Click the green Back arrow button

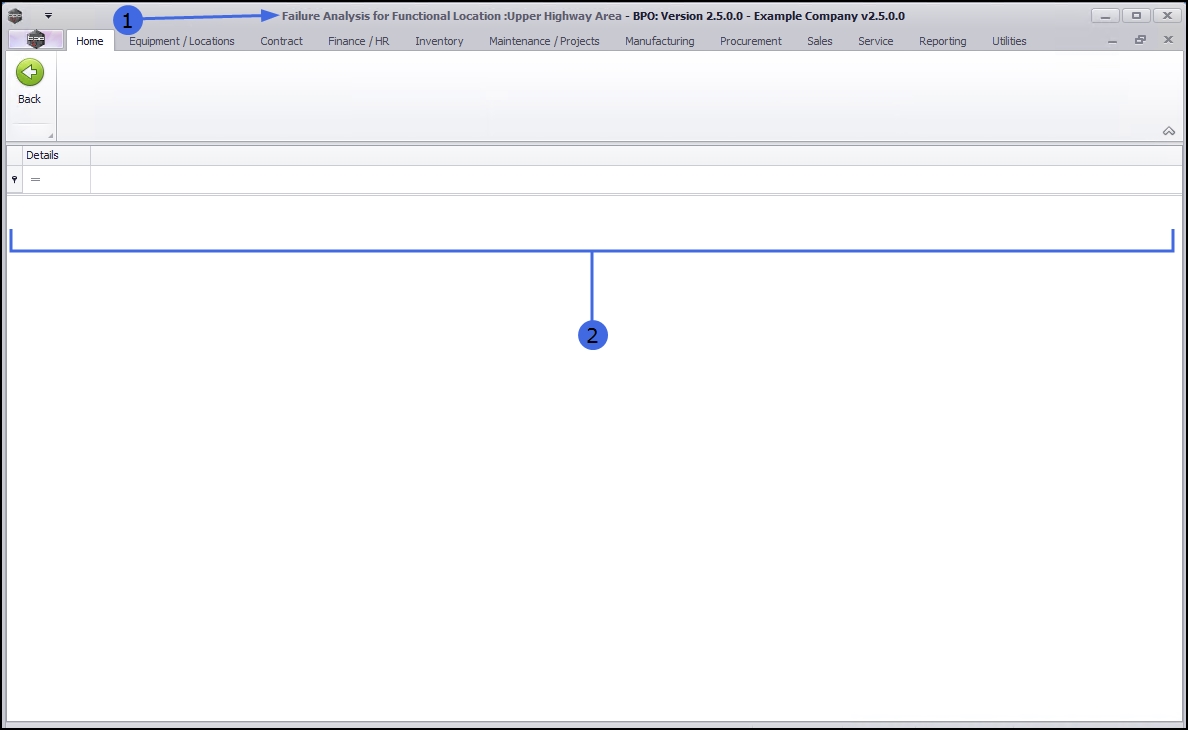tap(30, 73)
